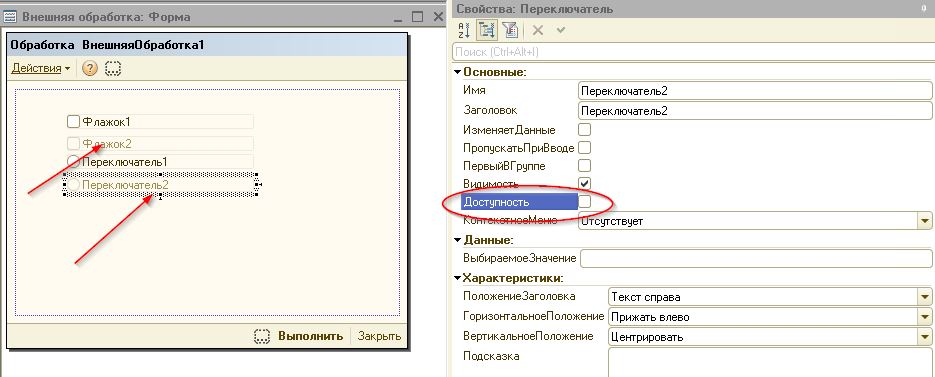Click the Подсказка text area
935x377 pixels.
(x=770, y=362)
